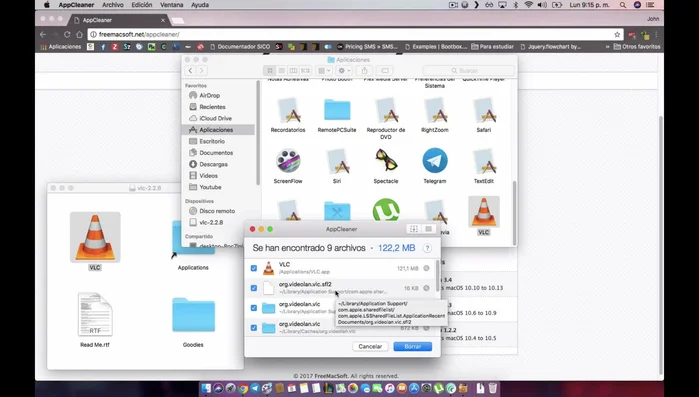
Task: Click the Cancelar button
Action: pos(370,346)
